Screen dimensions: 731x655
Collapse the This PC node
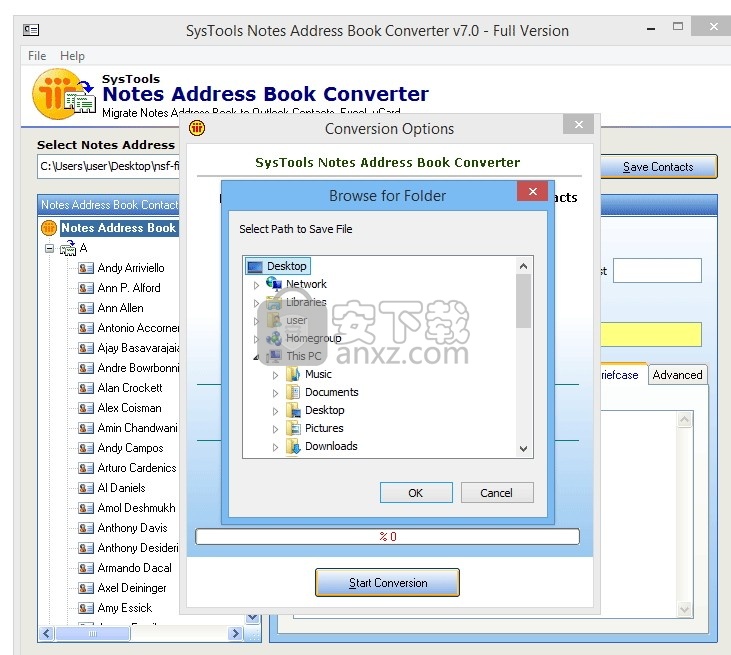pos(256,357)
